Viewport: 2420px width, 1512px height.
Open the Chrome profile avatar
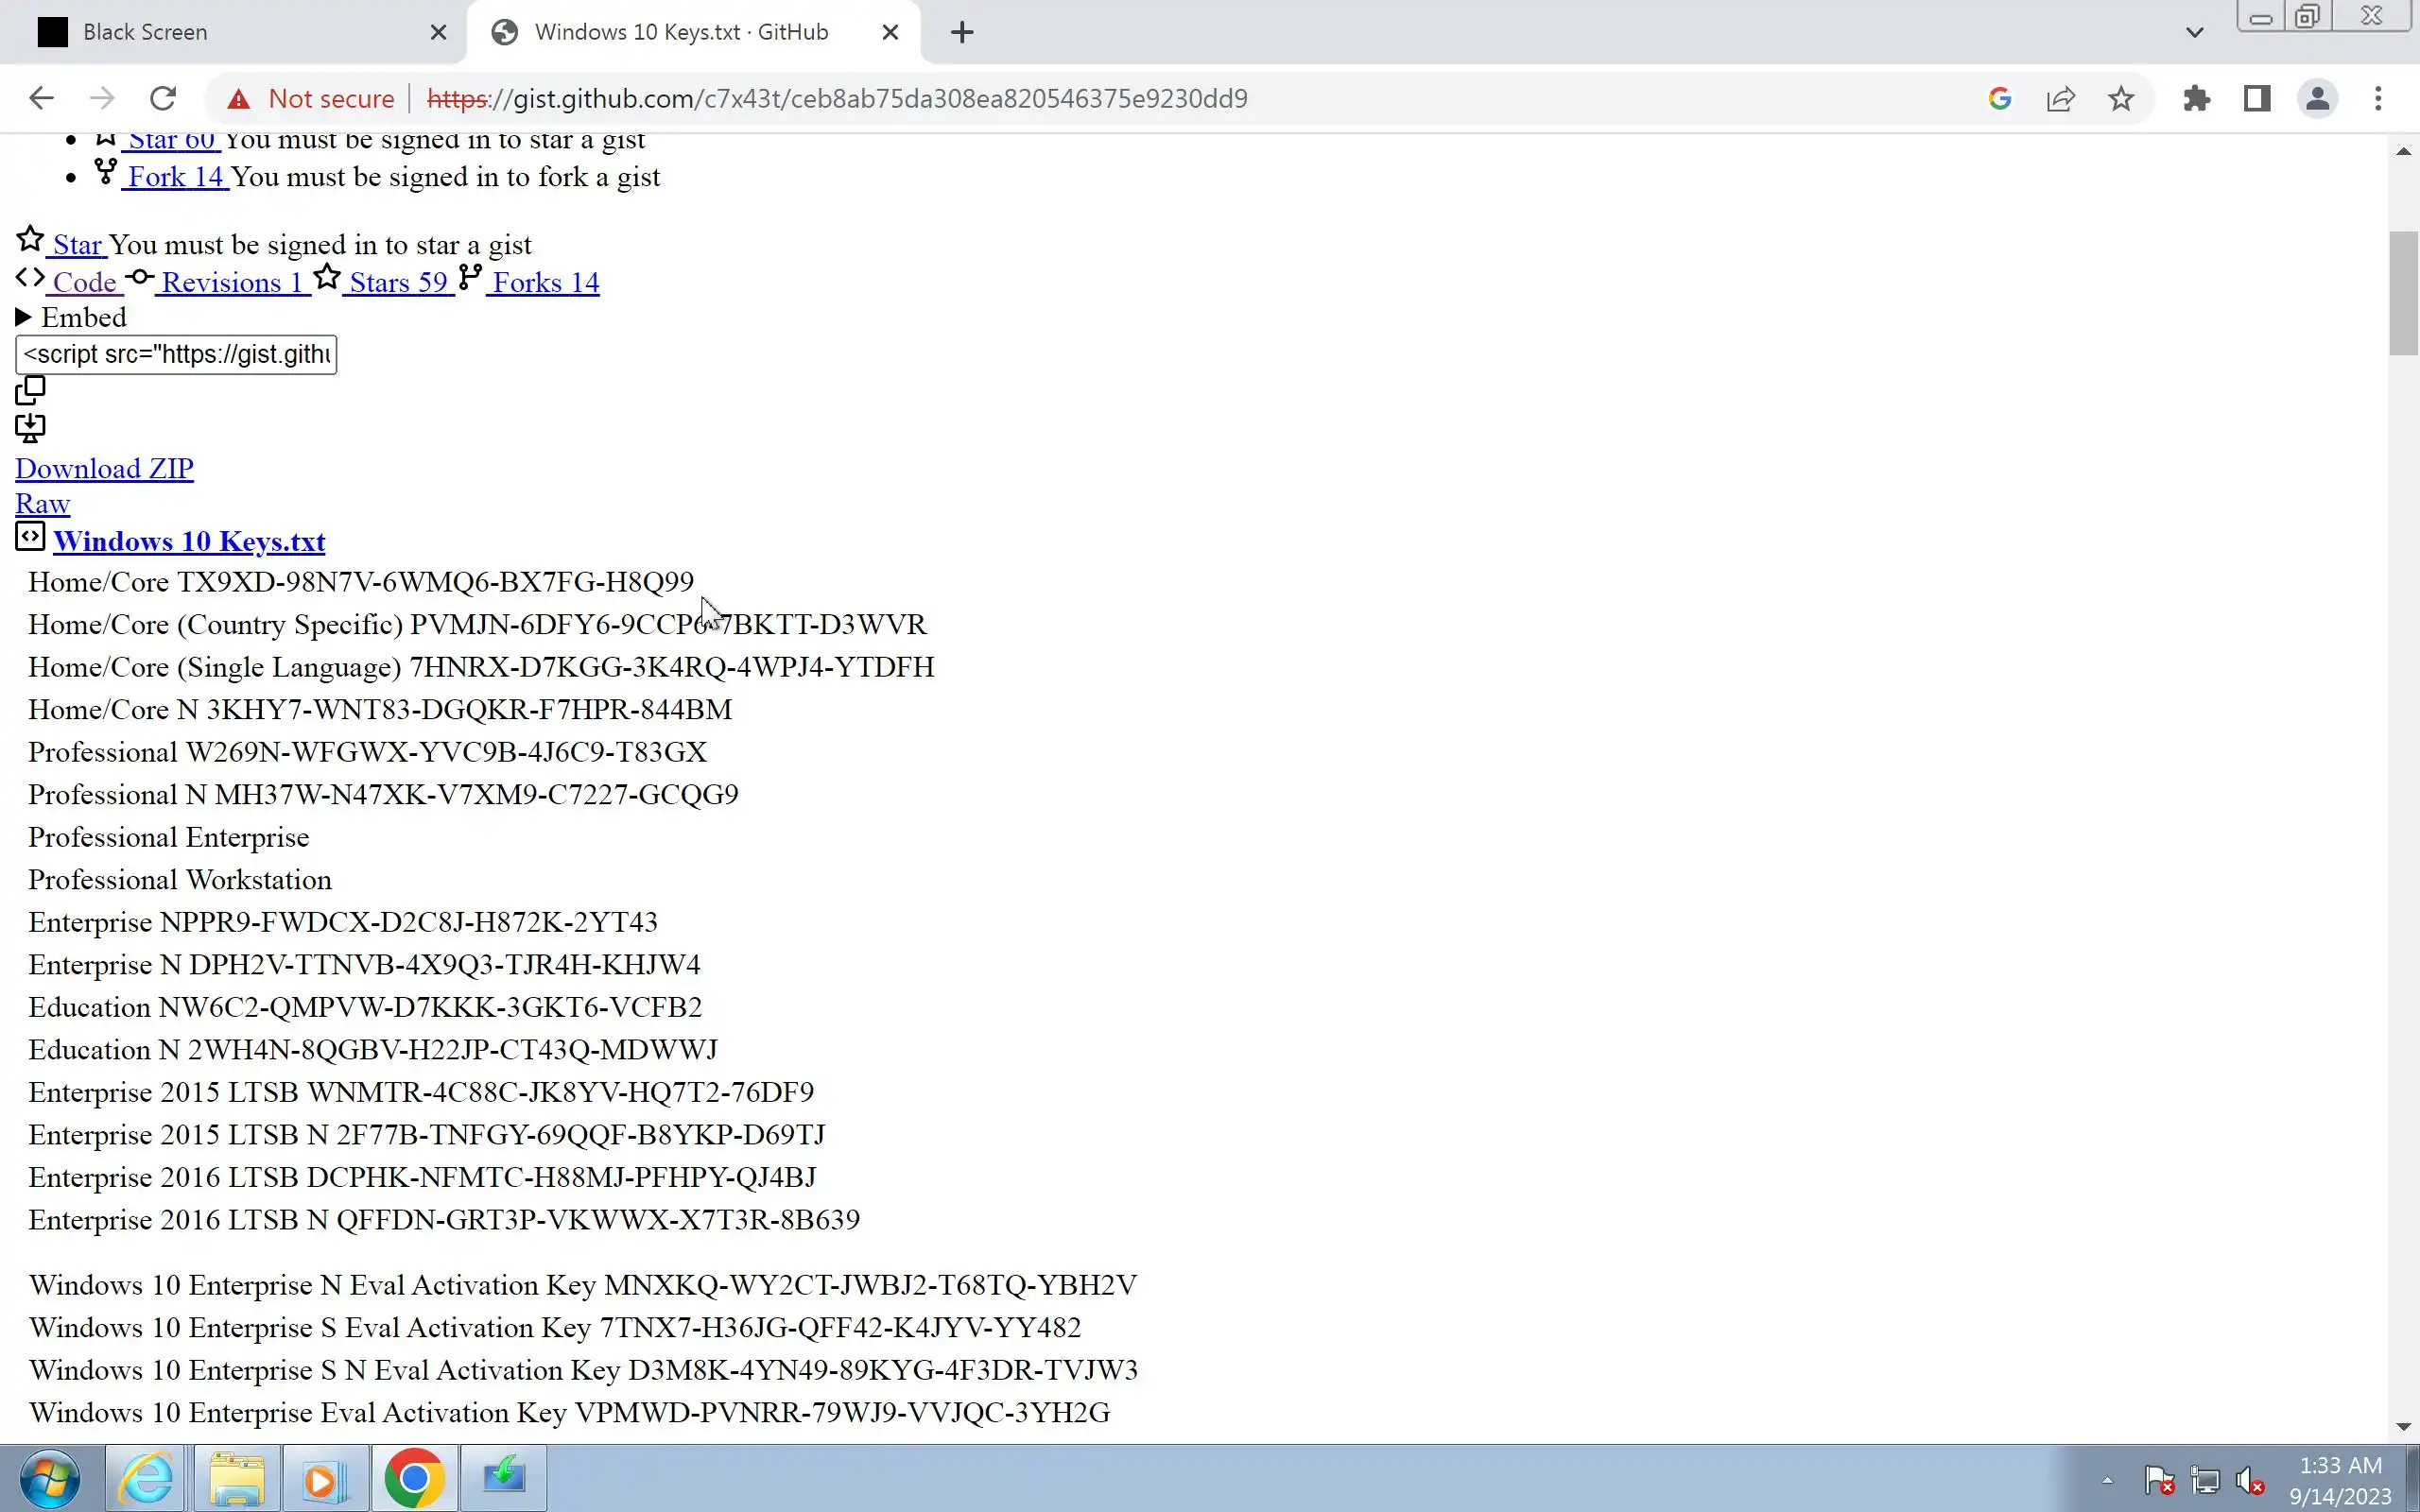point(2317,99)
